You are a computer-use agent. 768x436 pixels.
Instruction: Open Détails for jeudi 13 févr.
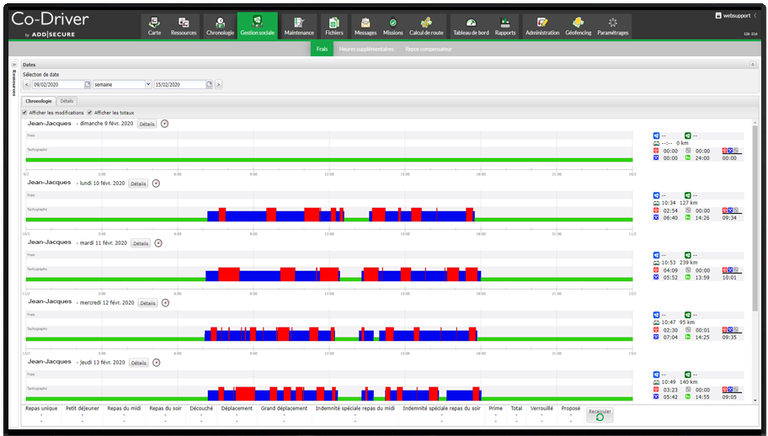pyautogui.click(x=139, y=363)
